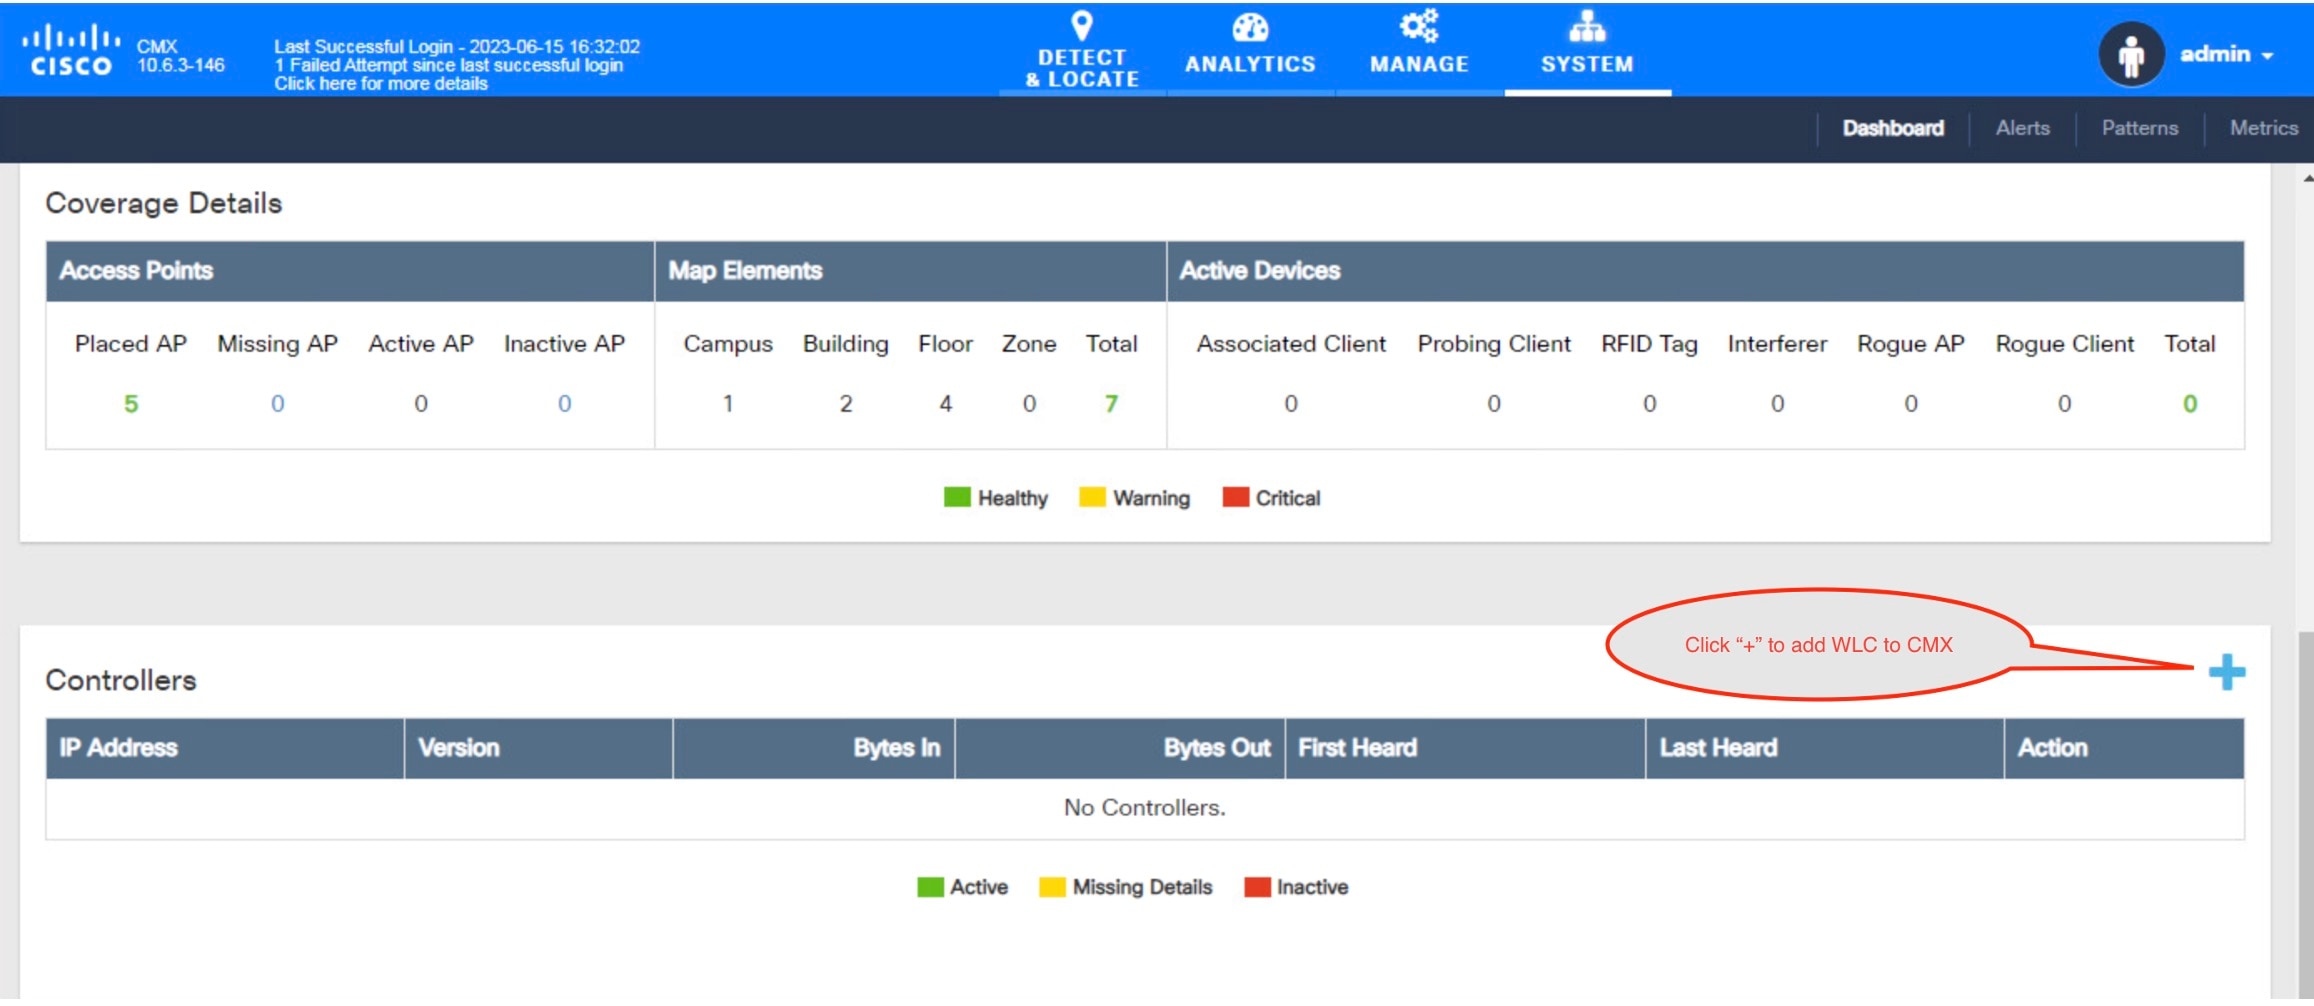The image size is (2314, 1006).
Task: Click the '1 Failed Attempt' notice text
Action: pyautogui.click(x=449, y=65)
